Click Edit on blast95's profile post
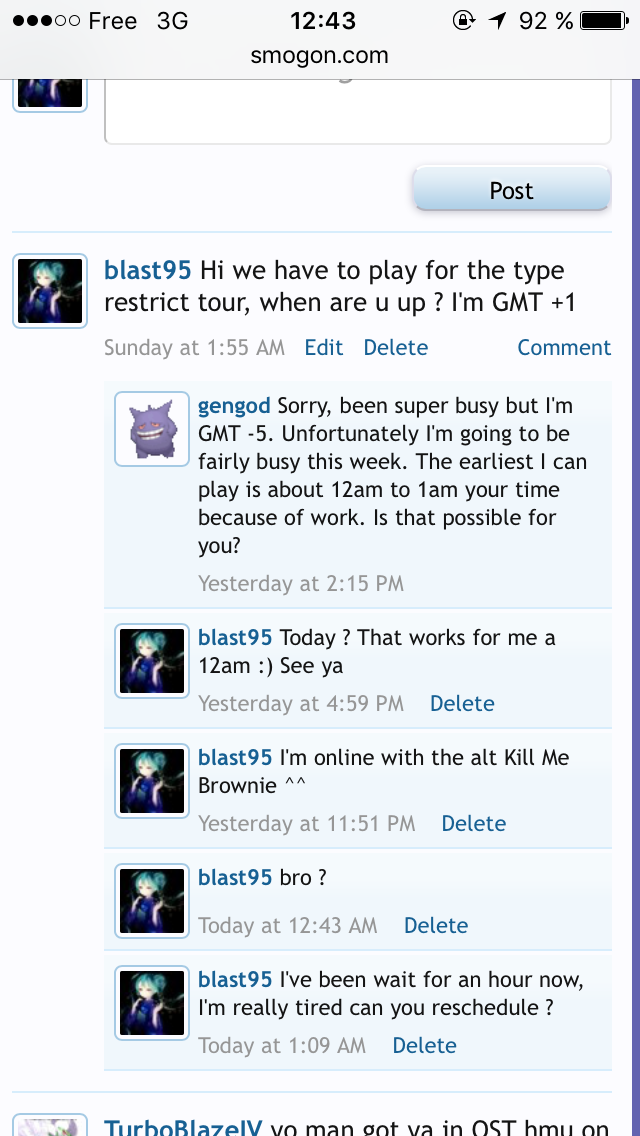Viewport: 640px width, 1136px height. point(324,347)
